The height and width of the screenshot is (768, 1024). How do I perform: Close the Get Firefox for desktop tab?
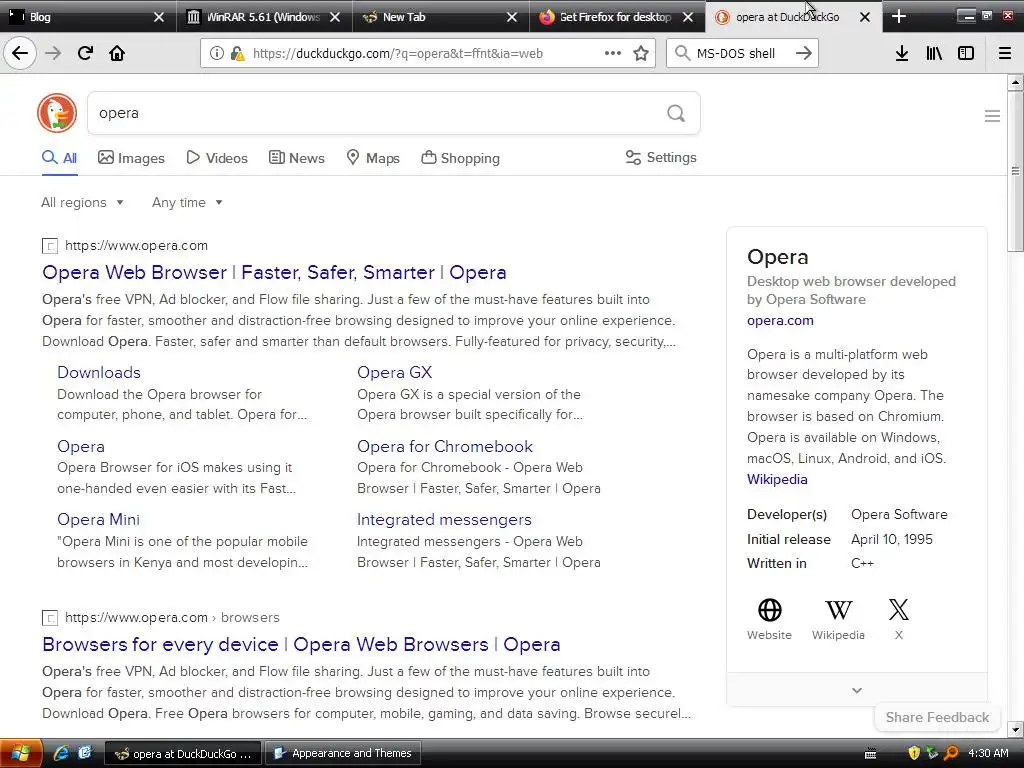click(688, 17)
